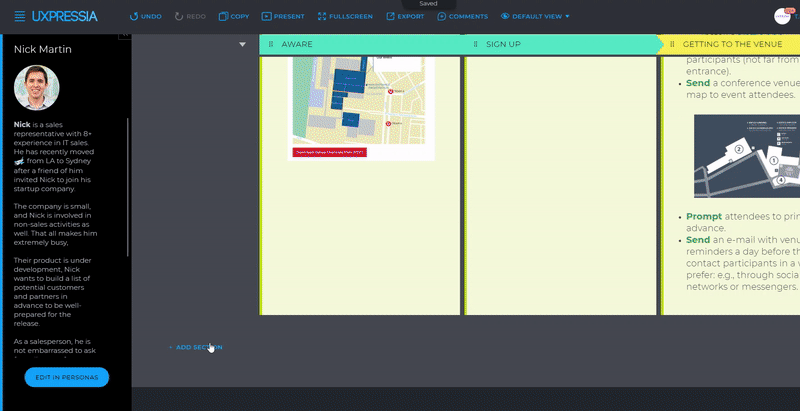Viewport: 800px width, 412px height.
Task: Click the red button below the map
Action: click(x=330, y=152)
